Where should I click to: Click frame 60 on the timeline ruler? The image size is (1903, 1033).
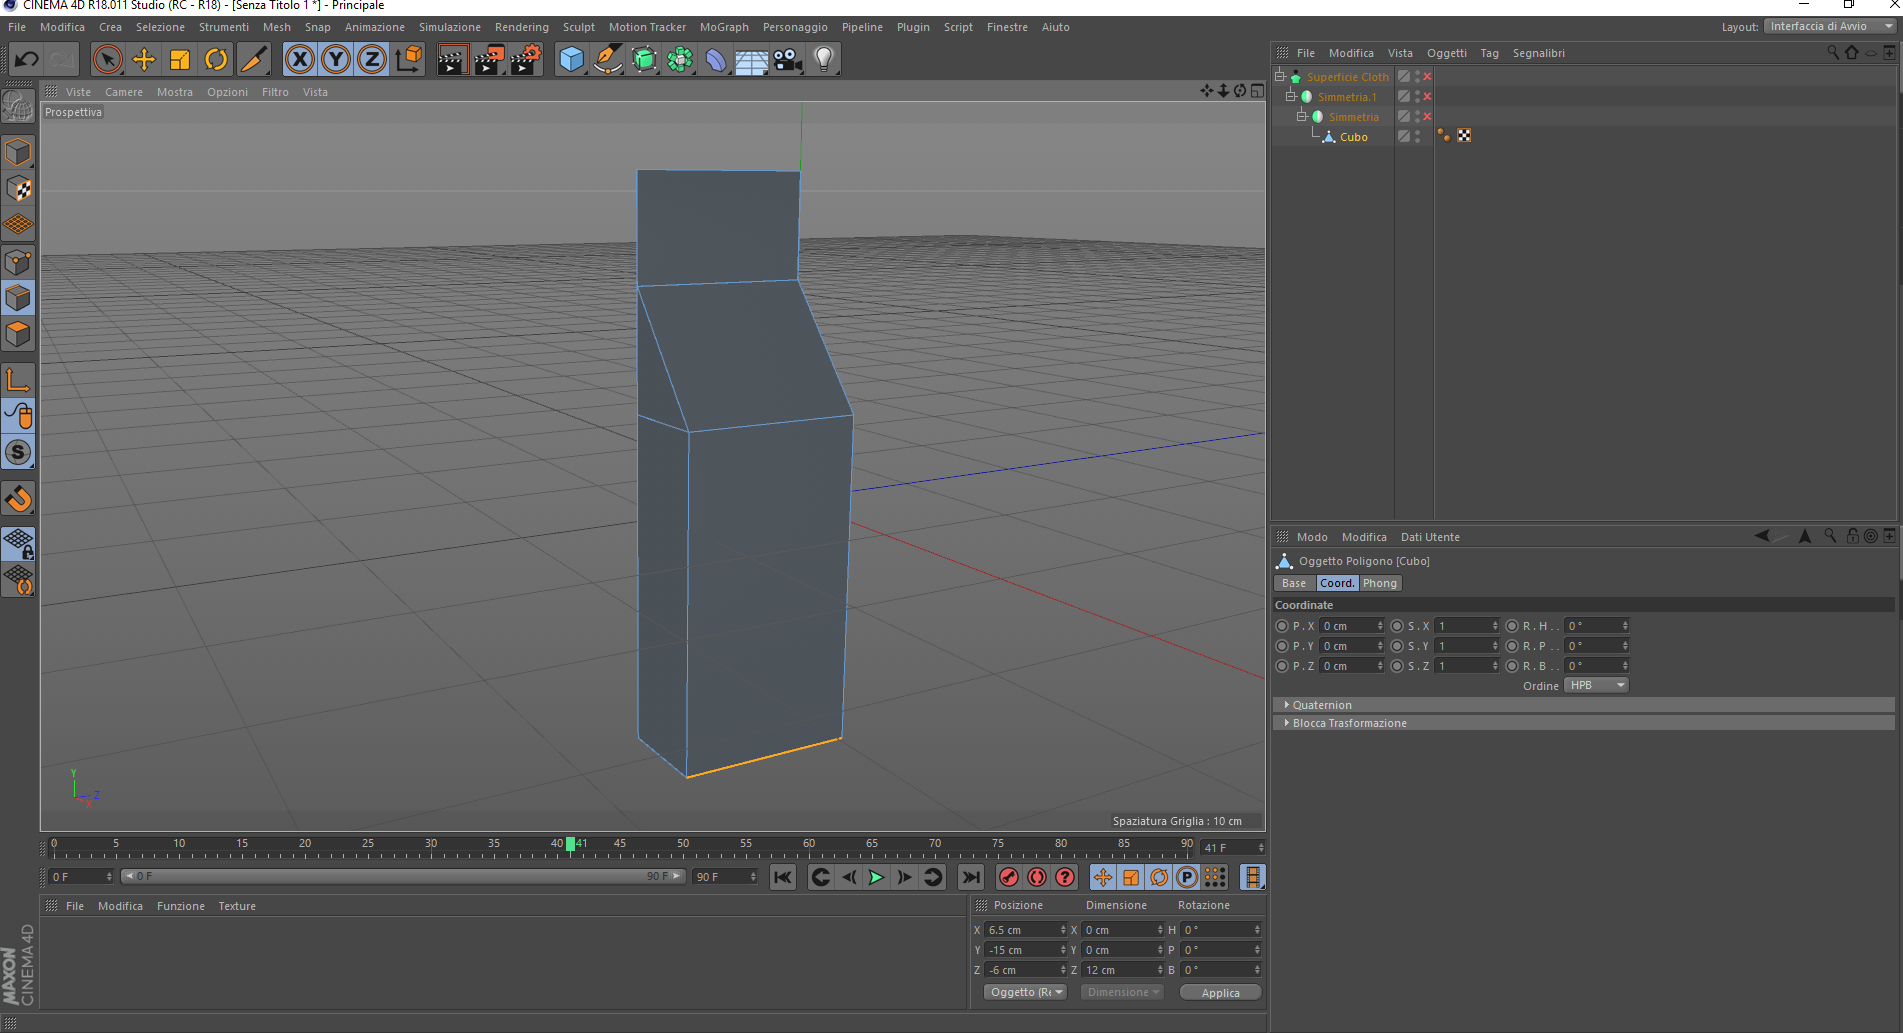[809, 849]
